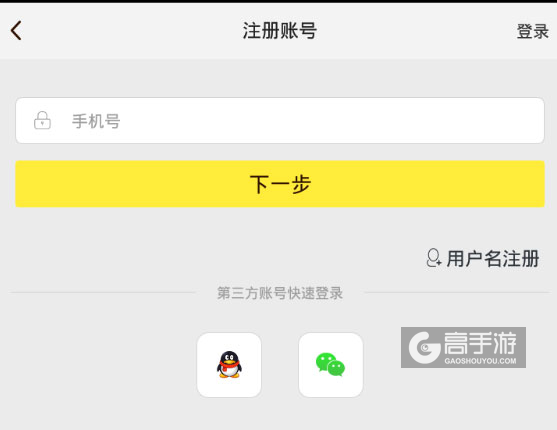557x430 pixels.
Task: Click the GAOSHOUYOU.COM watermark text
Action: coord(480,361)
